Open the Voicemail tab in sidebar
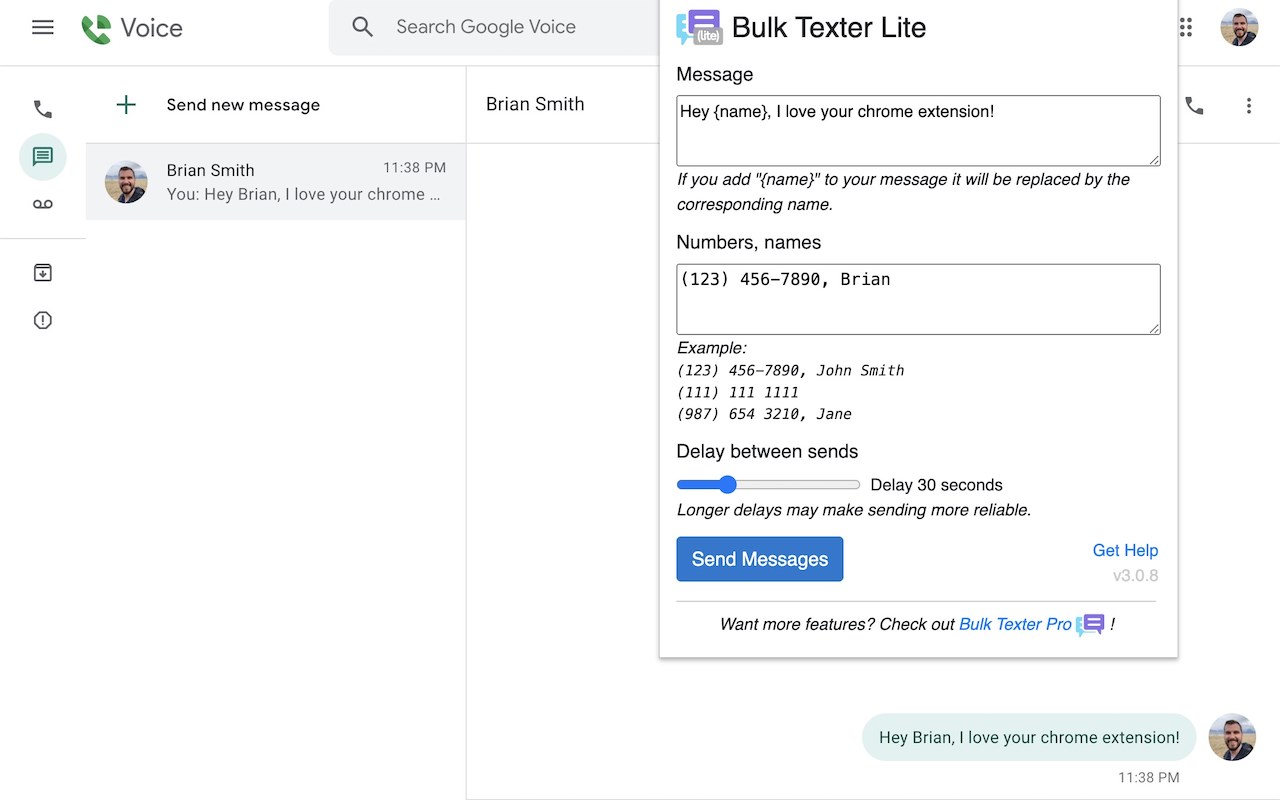This screenshot has width=1280, height=800. [x=43, y=204]
